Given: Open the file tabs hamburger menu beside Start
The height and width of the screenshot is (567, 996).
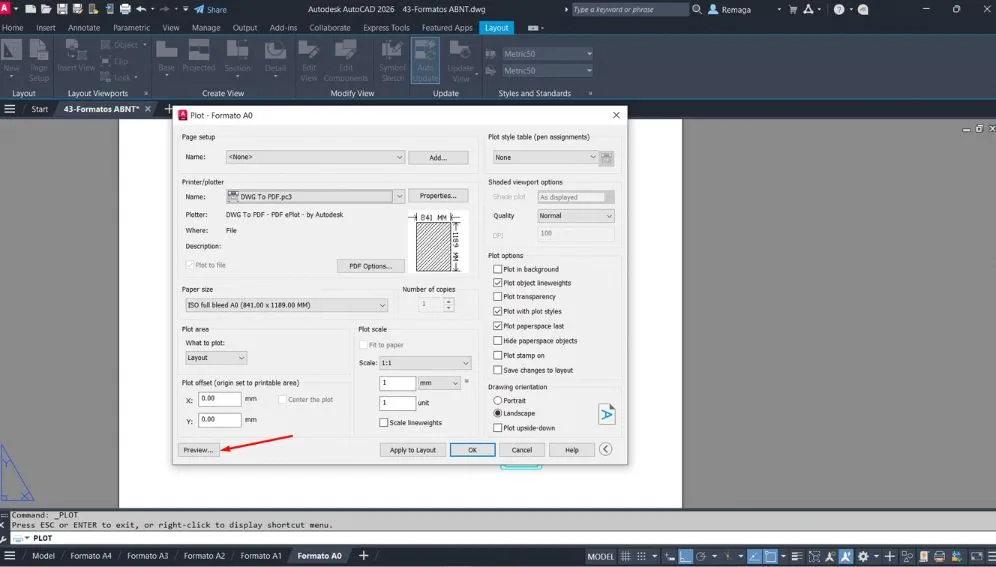Looking at the screenshot, I should pos(10,109).
